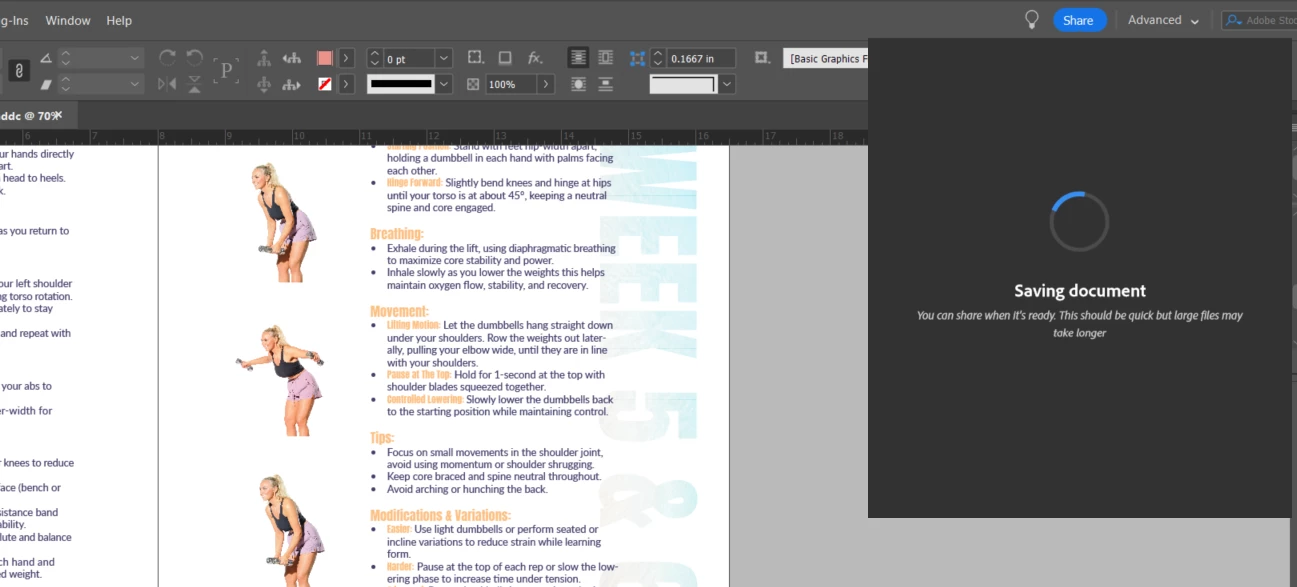Viewport: 1297px width, 587px height.
Task: Open the Advanced workspace switcher
Action: point(1163,20)
